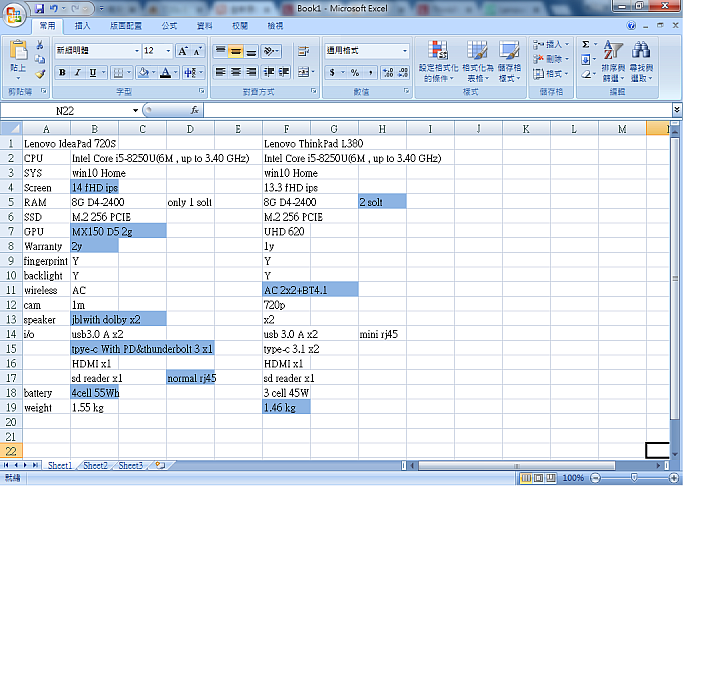Open the Excel Help question mark

pyautogui.click(x=631, y=26)
